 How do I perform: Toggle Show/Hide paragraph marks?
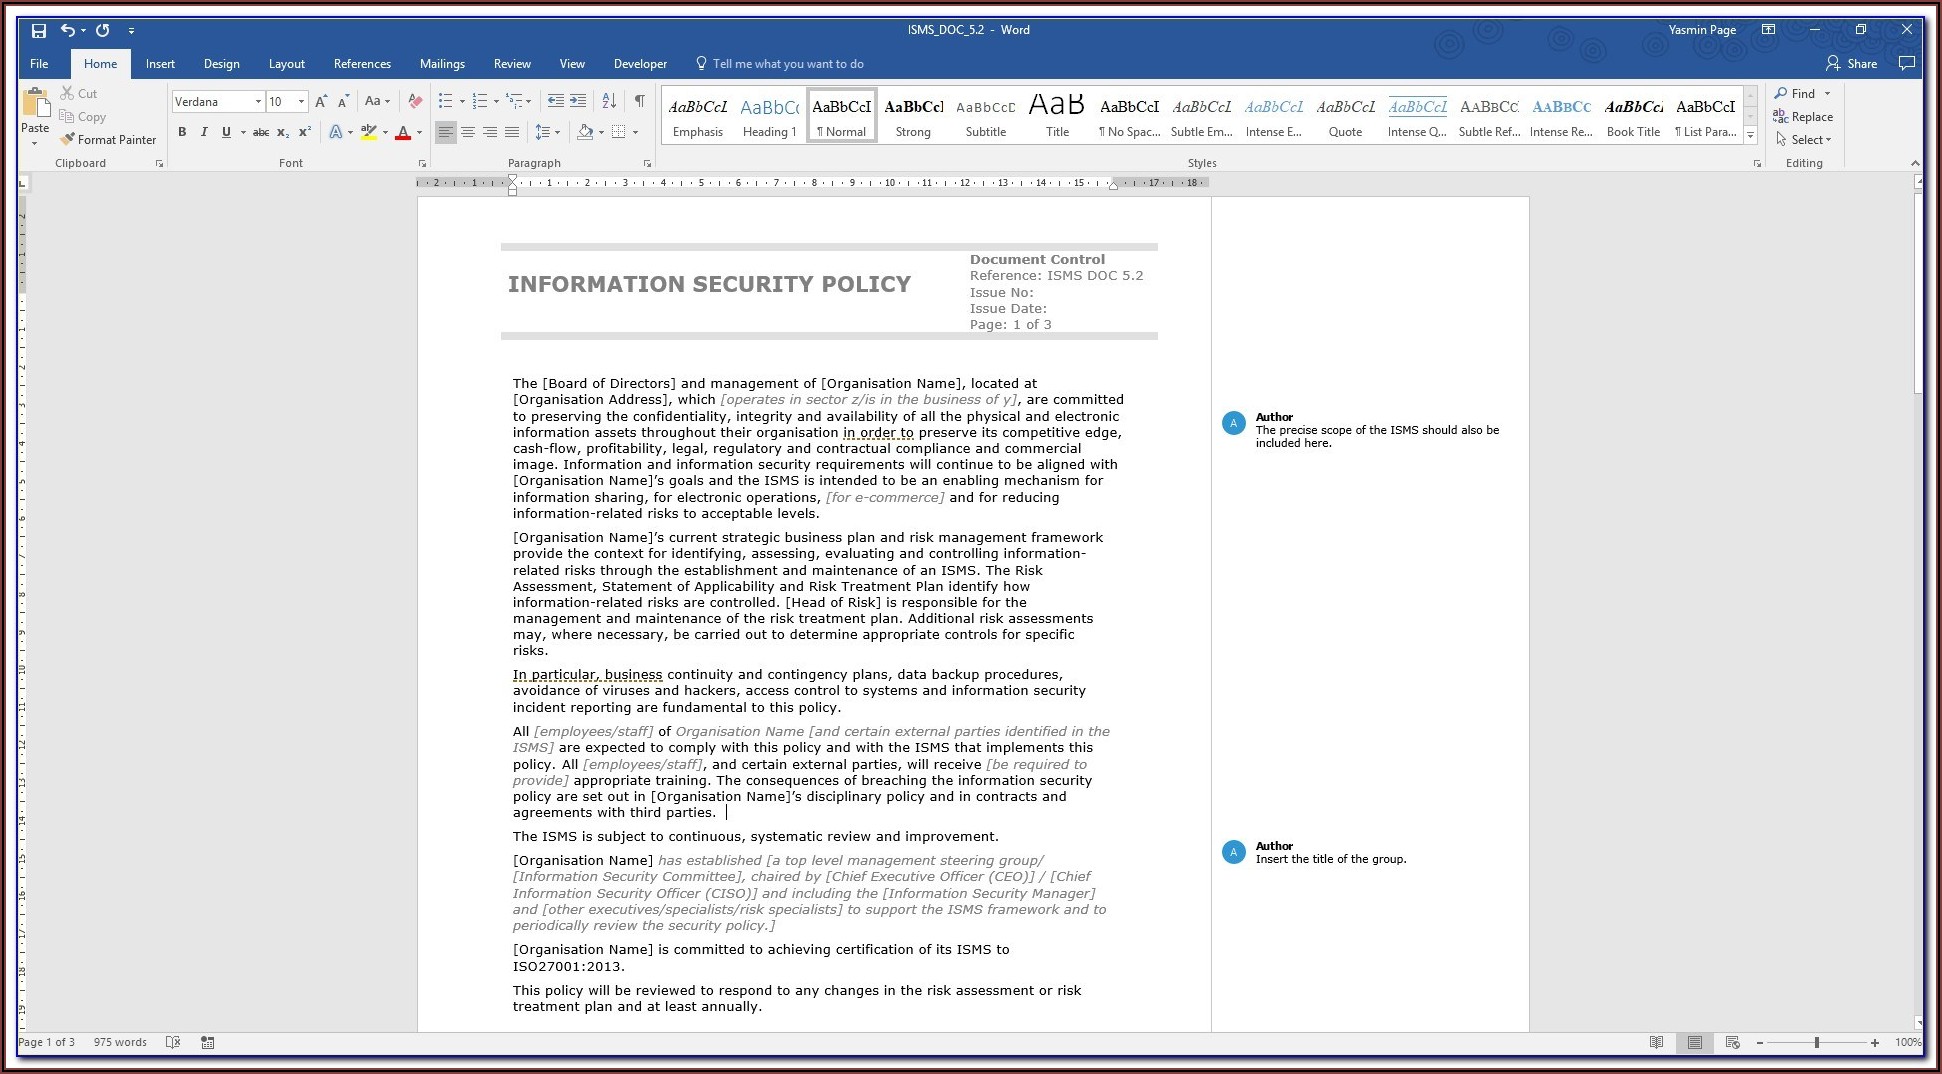click(x=639, y=101)
